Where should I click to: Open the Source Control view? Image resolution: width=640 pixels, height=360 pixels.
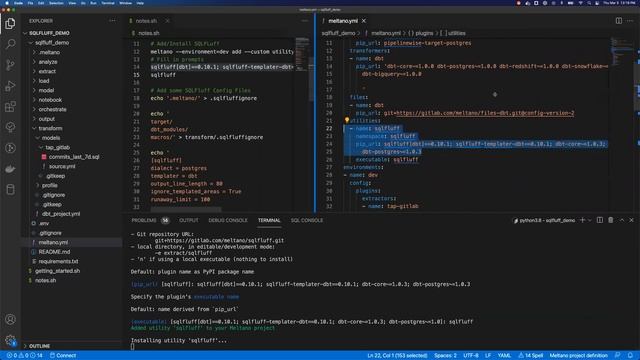pyautogui.click(x=10, y=65)
